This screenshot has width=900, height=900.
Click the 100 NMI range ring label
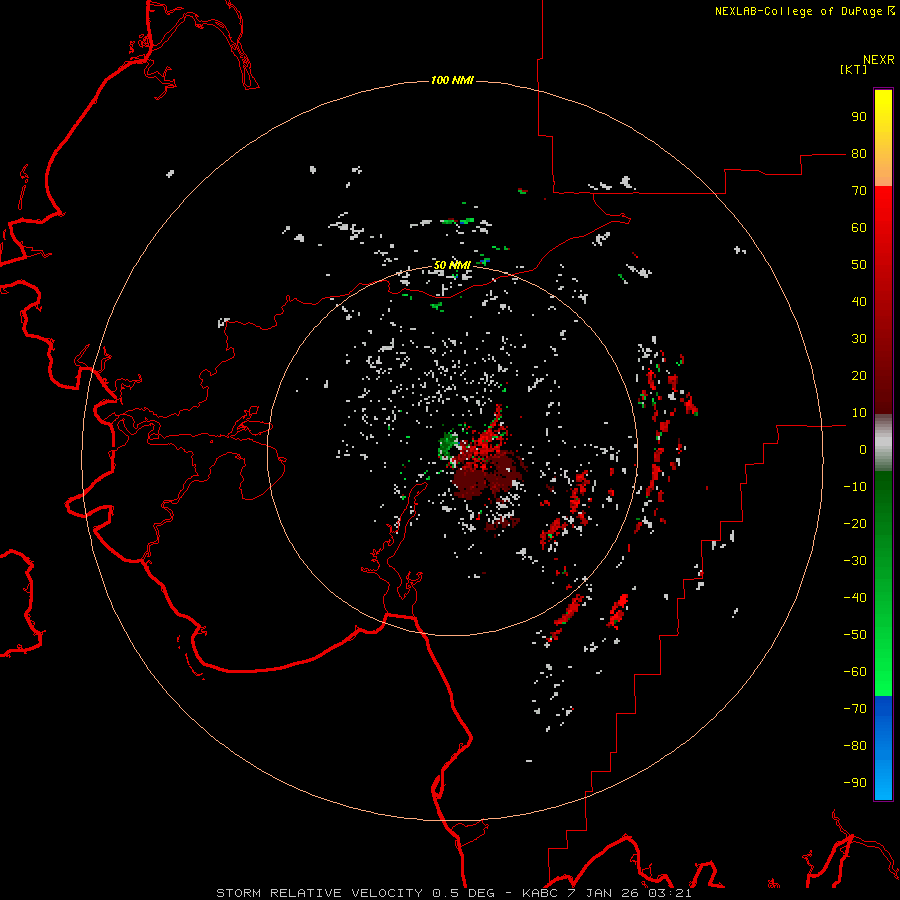coord(452,80)
